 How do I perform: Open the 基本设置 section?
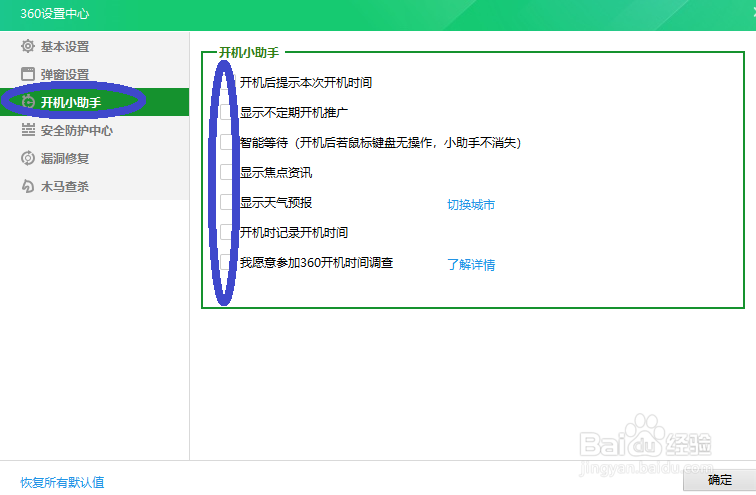pos(94,46)
